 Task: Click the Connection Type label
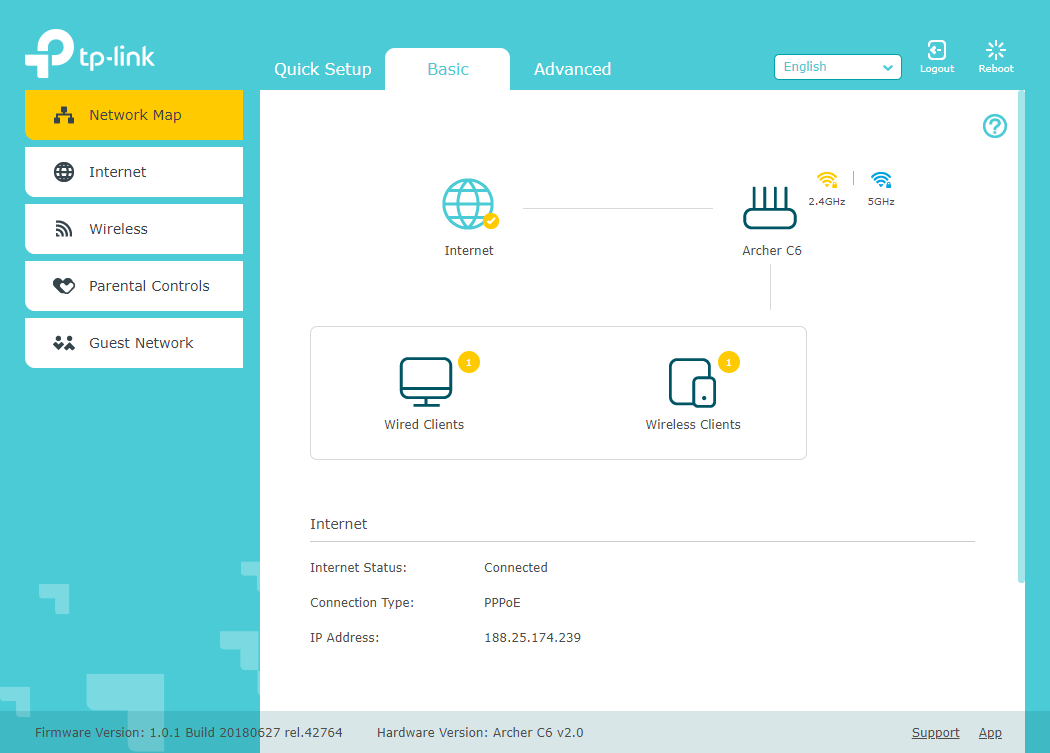pos(362,603)
